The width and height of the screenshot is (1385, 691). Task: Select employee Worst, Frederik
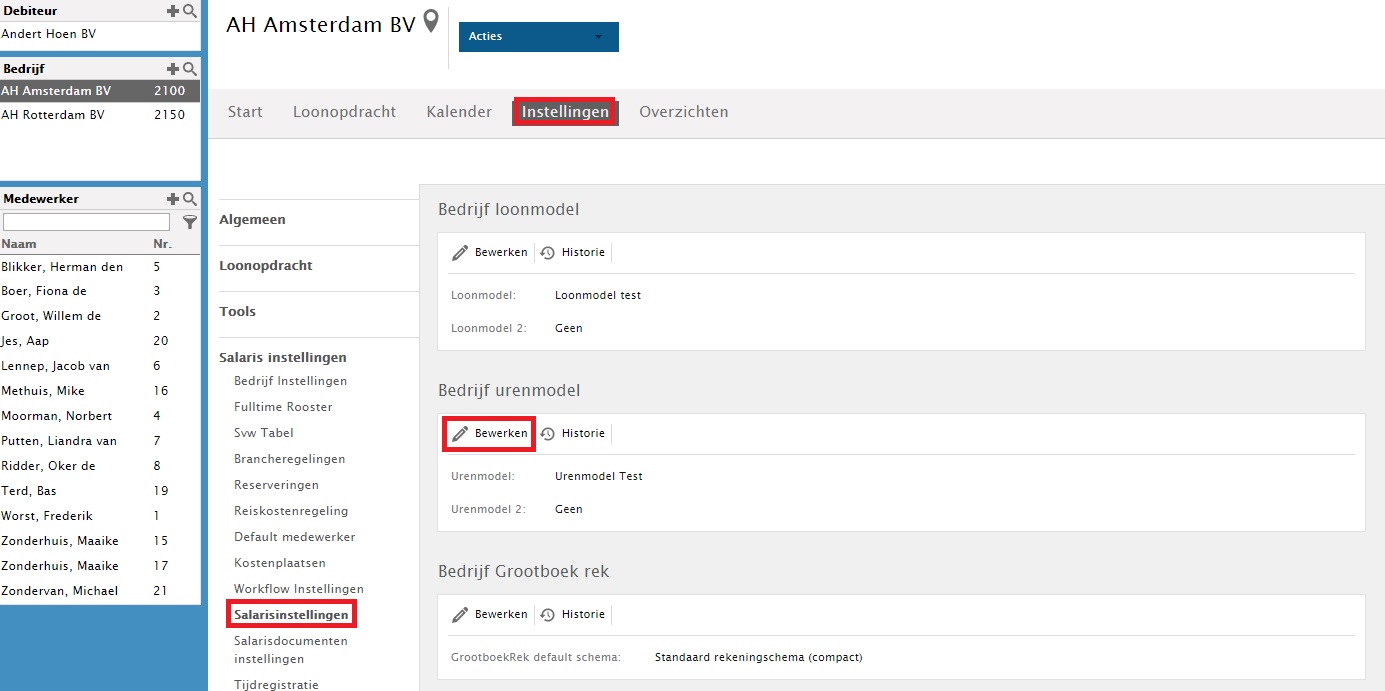[100, 516]
